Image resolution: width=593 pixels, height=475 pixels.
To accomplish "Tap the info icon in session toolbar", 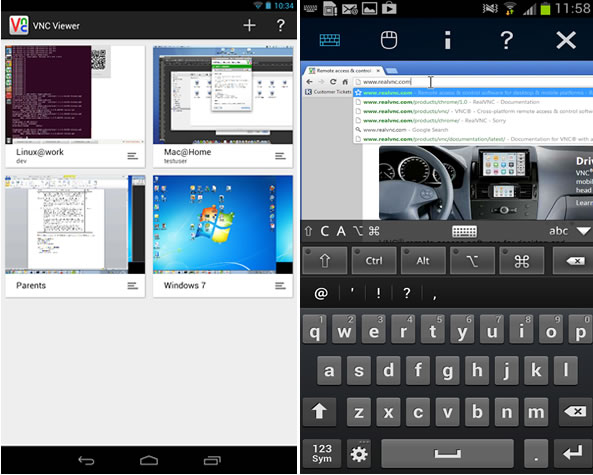I will (448, 40).
